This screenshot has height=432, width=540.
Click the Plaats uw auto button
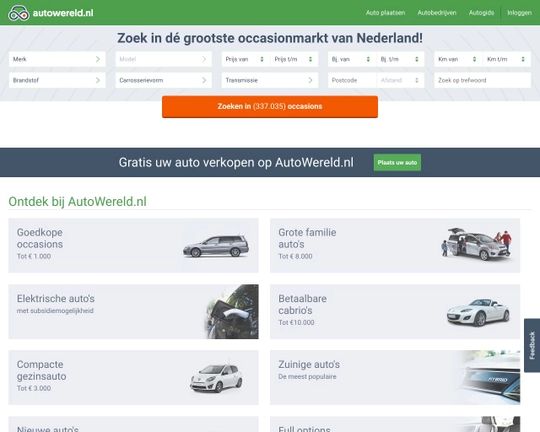coord(397,162)
